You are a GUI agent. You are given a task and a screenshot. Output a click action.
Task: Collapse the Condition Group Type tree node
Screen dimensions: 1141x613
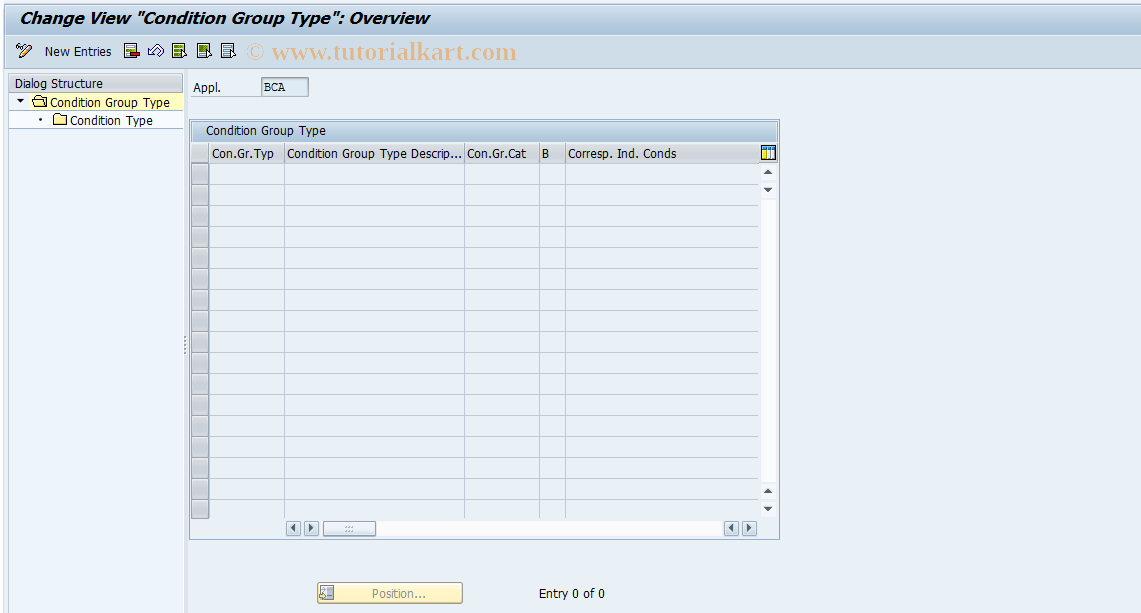tap(20, 101)
